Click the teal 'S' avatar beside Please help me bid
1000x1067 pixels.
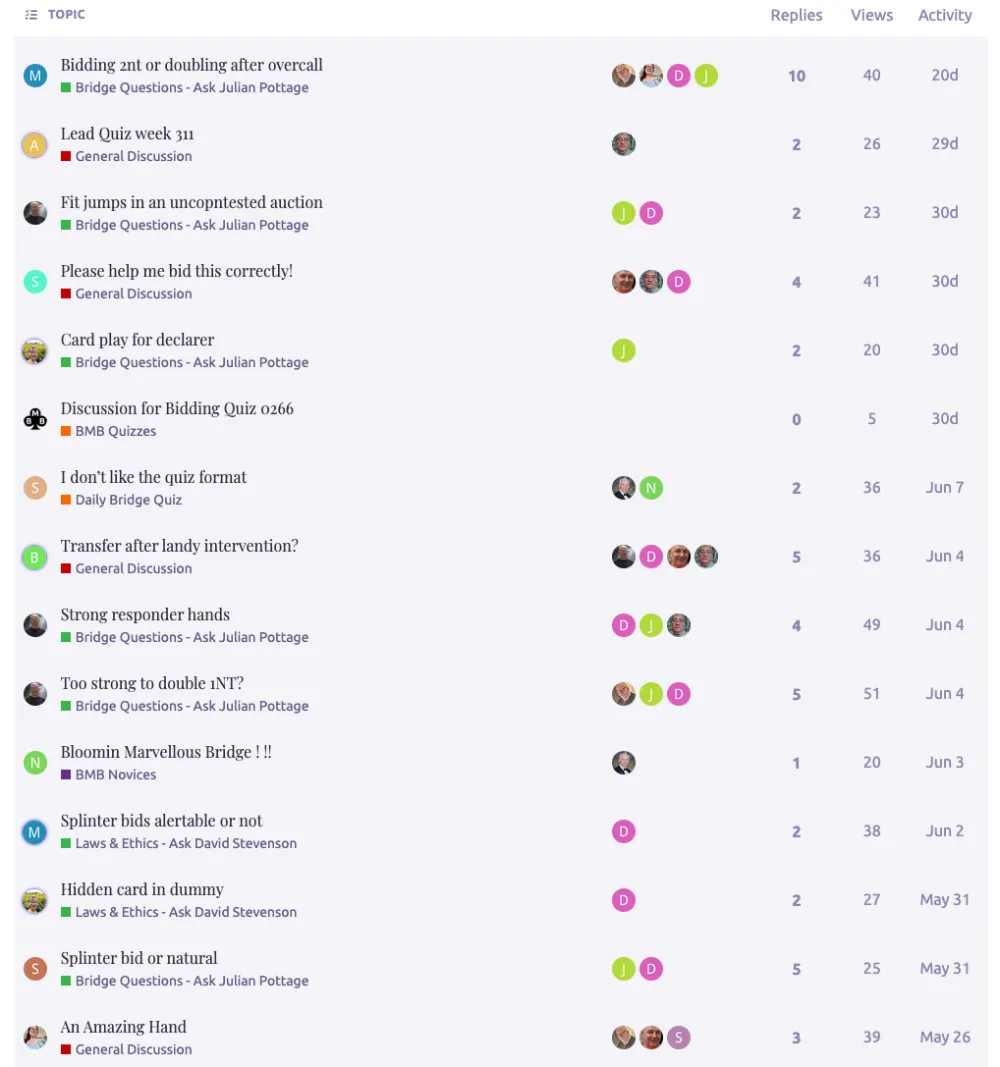(35, 282)
